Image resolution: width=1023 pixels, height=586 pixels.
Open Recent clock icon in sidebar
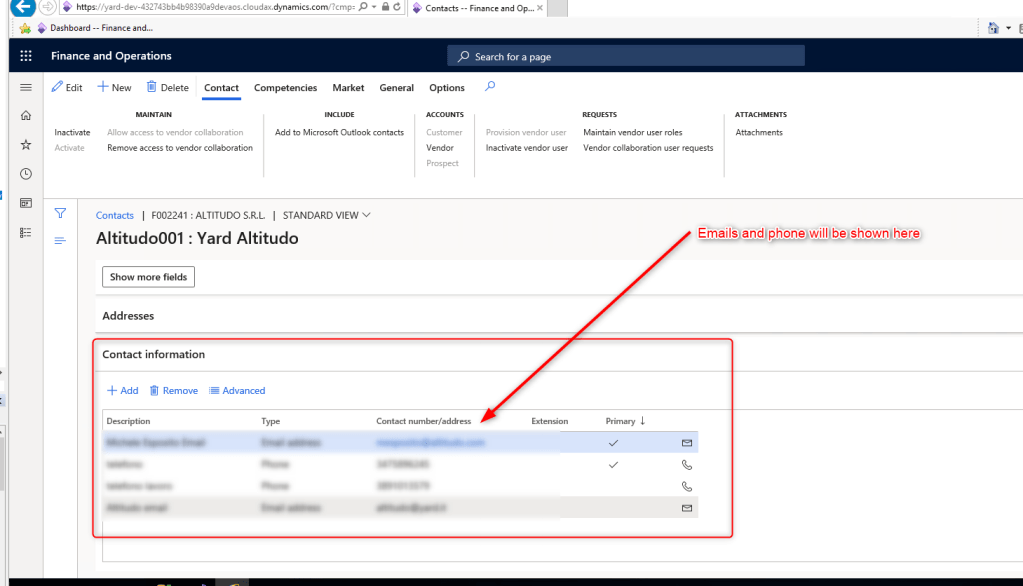[x=26, y=174]
